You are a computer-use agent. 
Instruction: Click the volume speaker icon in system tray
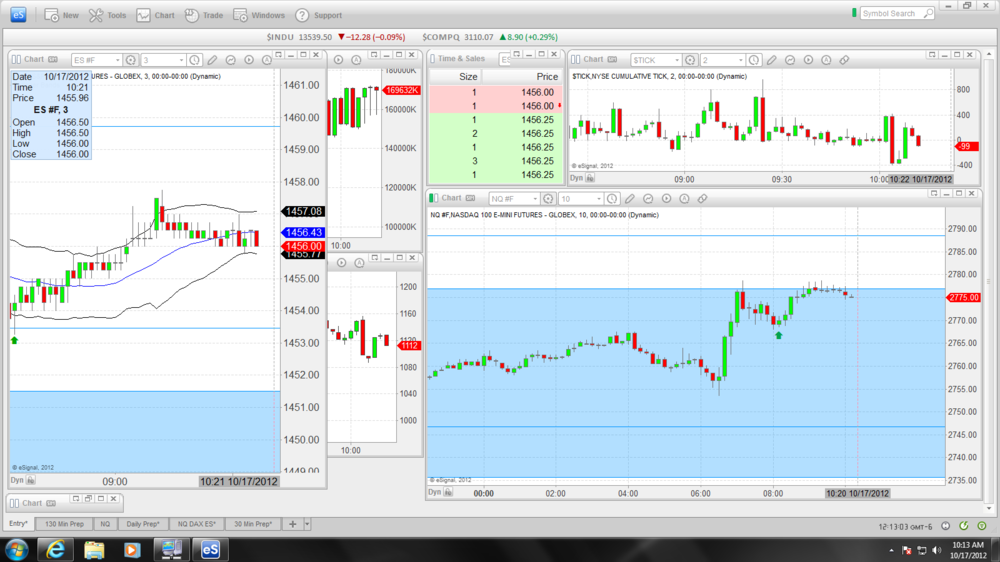click(936, 550)
